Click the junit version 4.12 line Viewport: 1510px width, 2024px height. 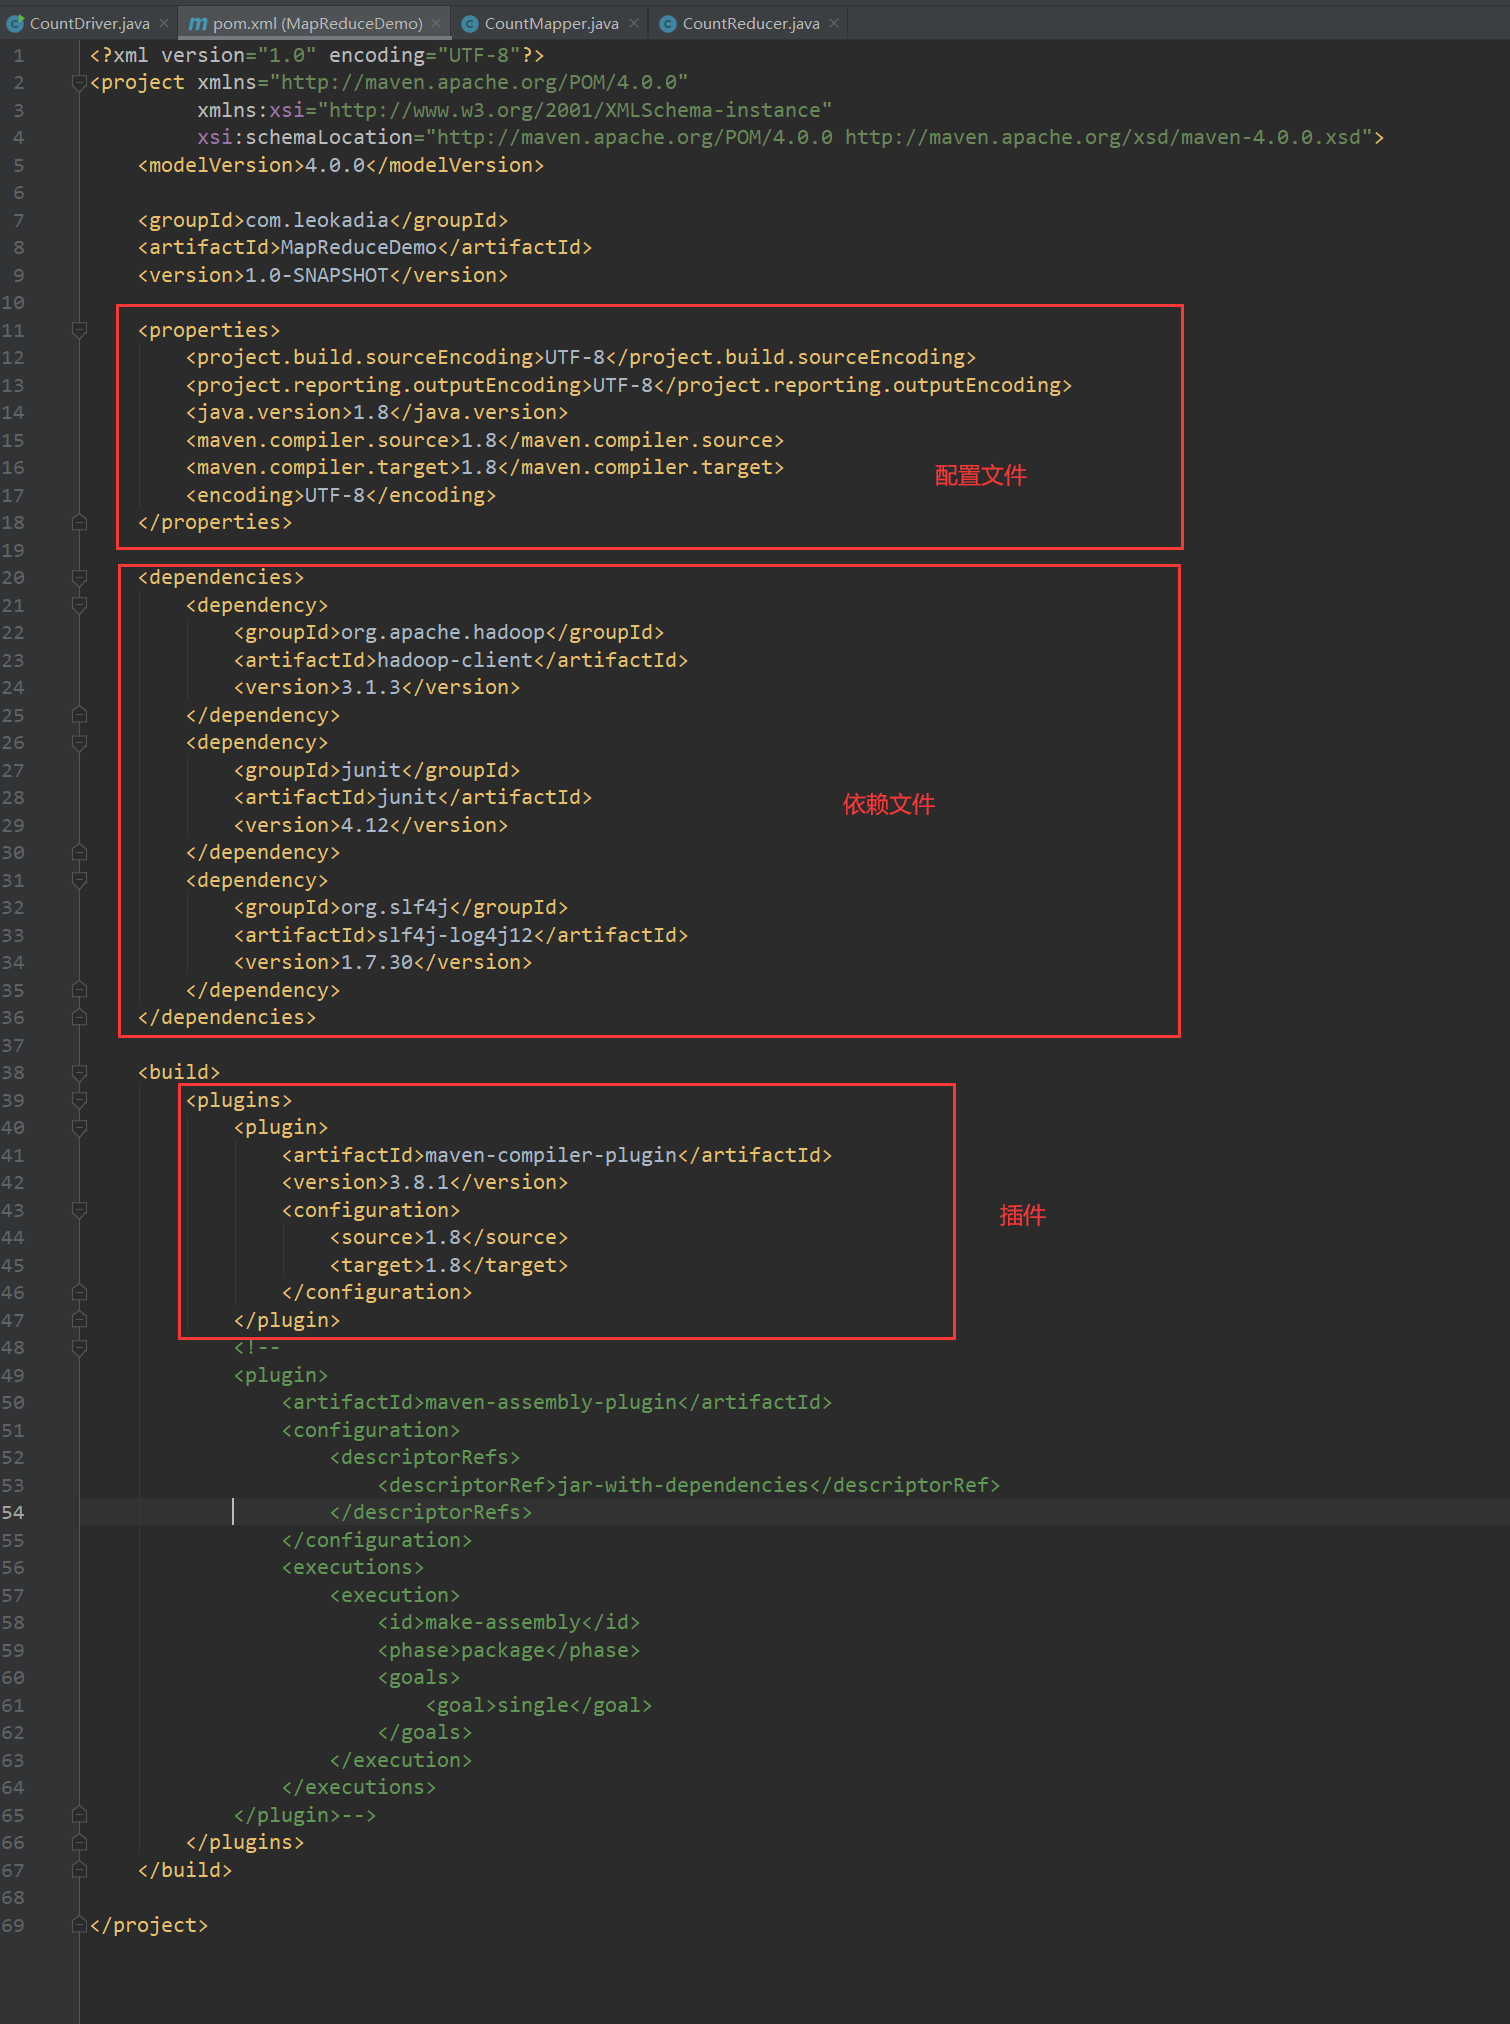pos(371,825)
